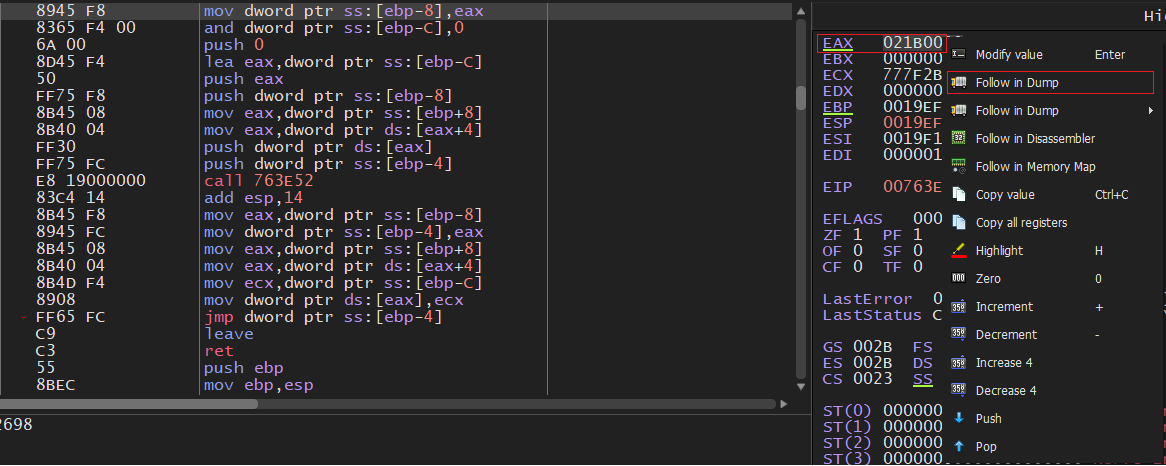1166x466 pixels.
Task: Select the push eax instruction
Action: pos(244,79)
